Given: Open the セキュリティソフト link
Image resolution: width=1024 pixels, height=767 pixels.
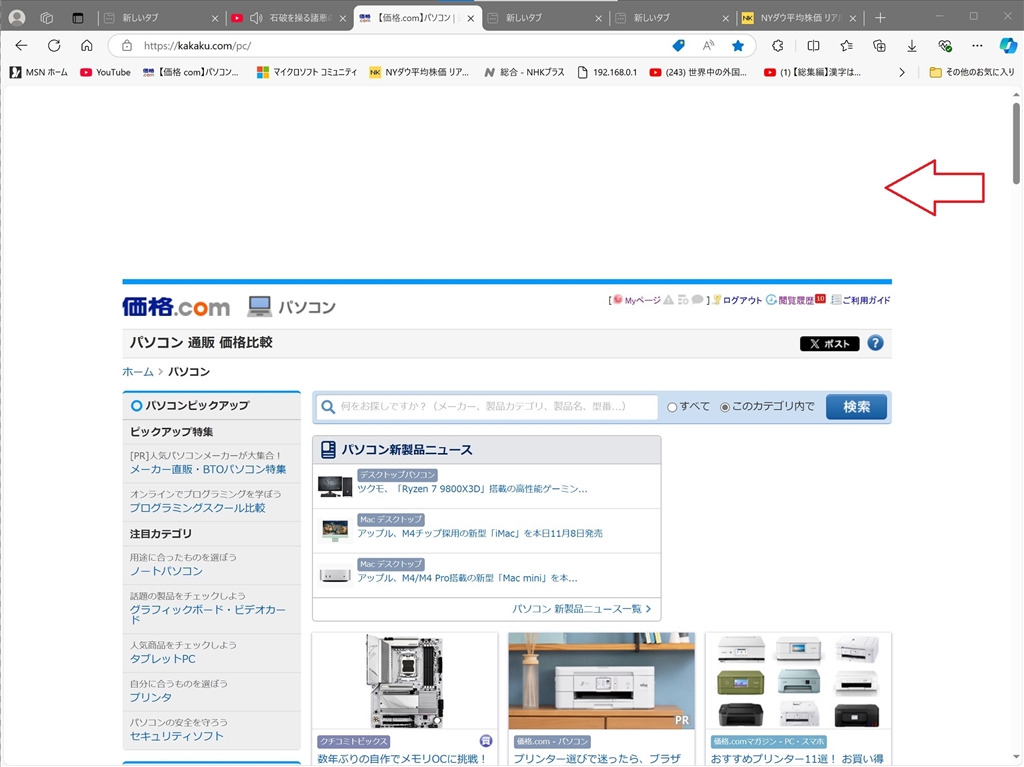Looking at the screenshot, I should 176,736.
